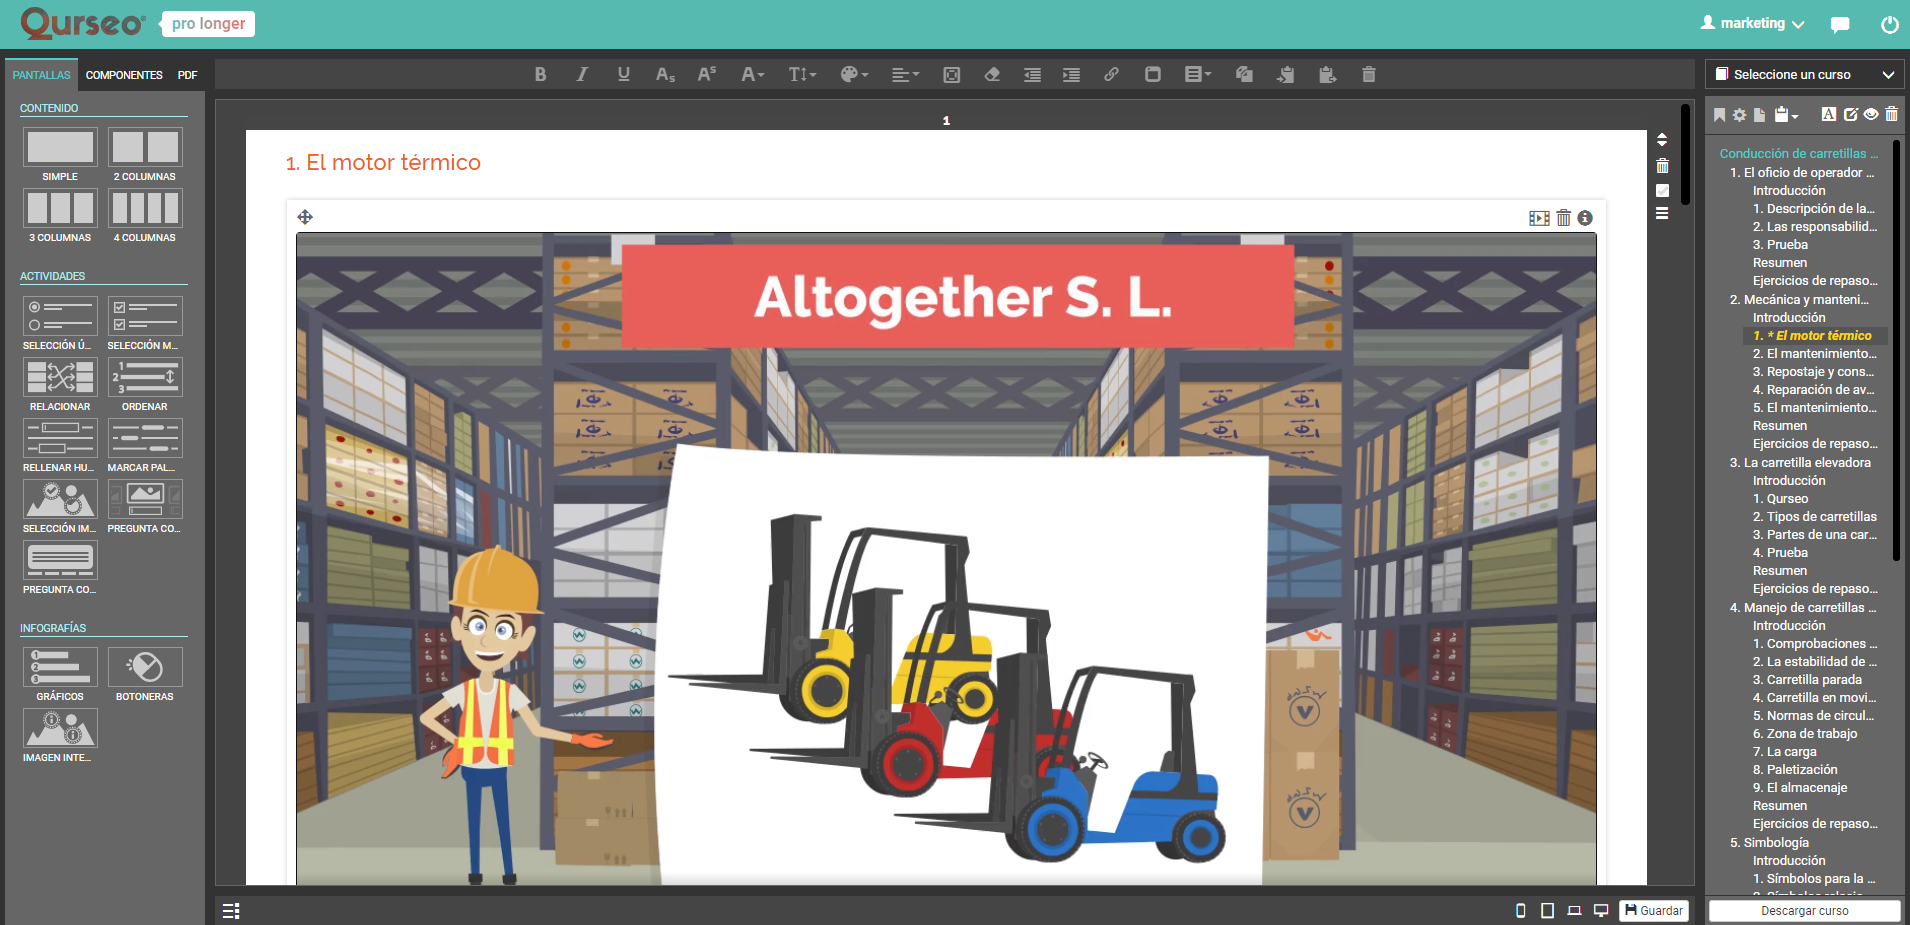
Task: Click the move handle on the image block
Action: [x=305, y=217]
